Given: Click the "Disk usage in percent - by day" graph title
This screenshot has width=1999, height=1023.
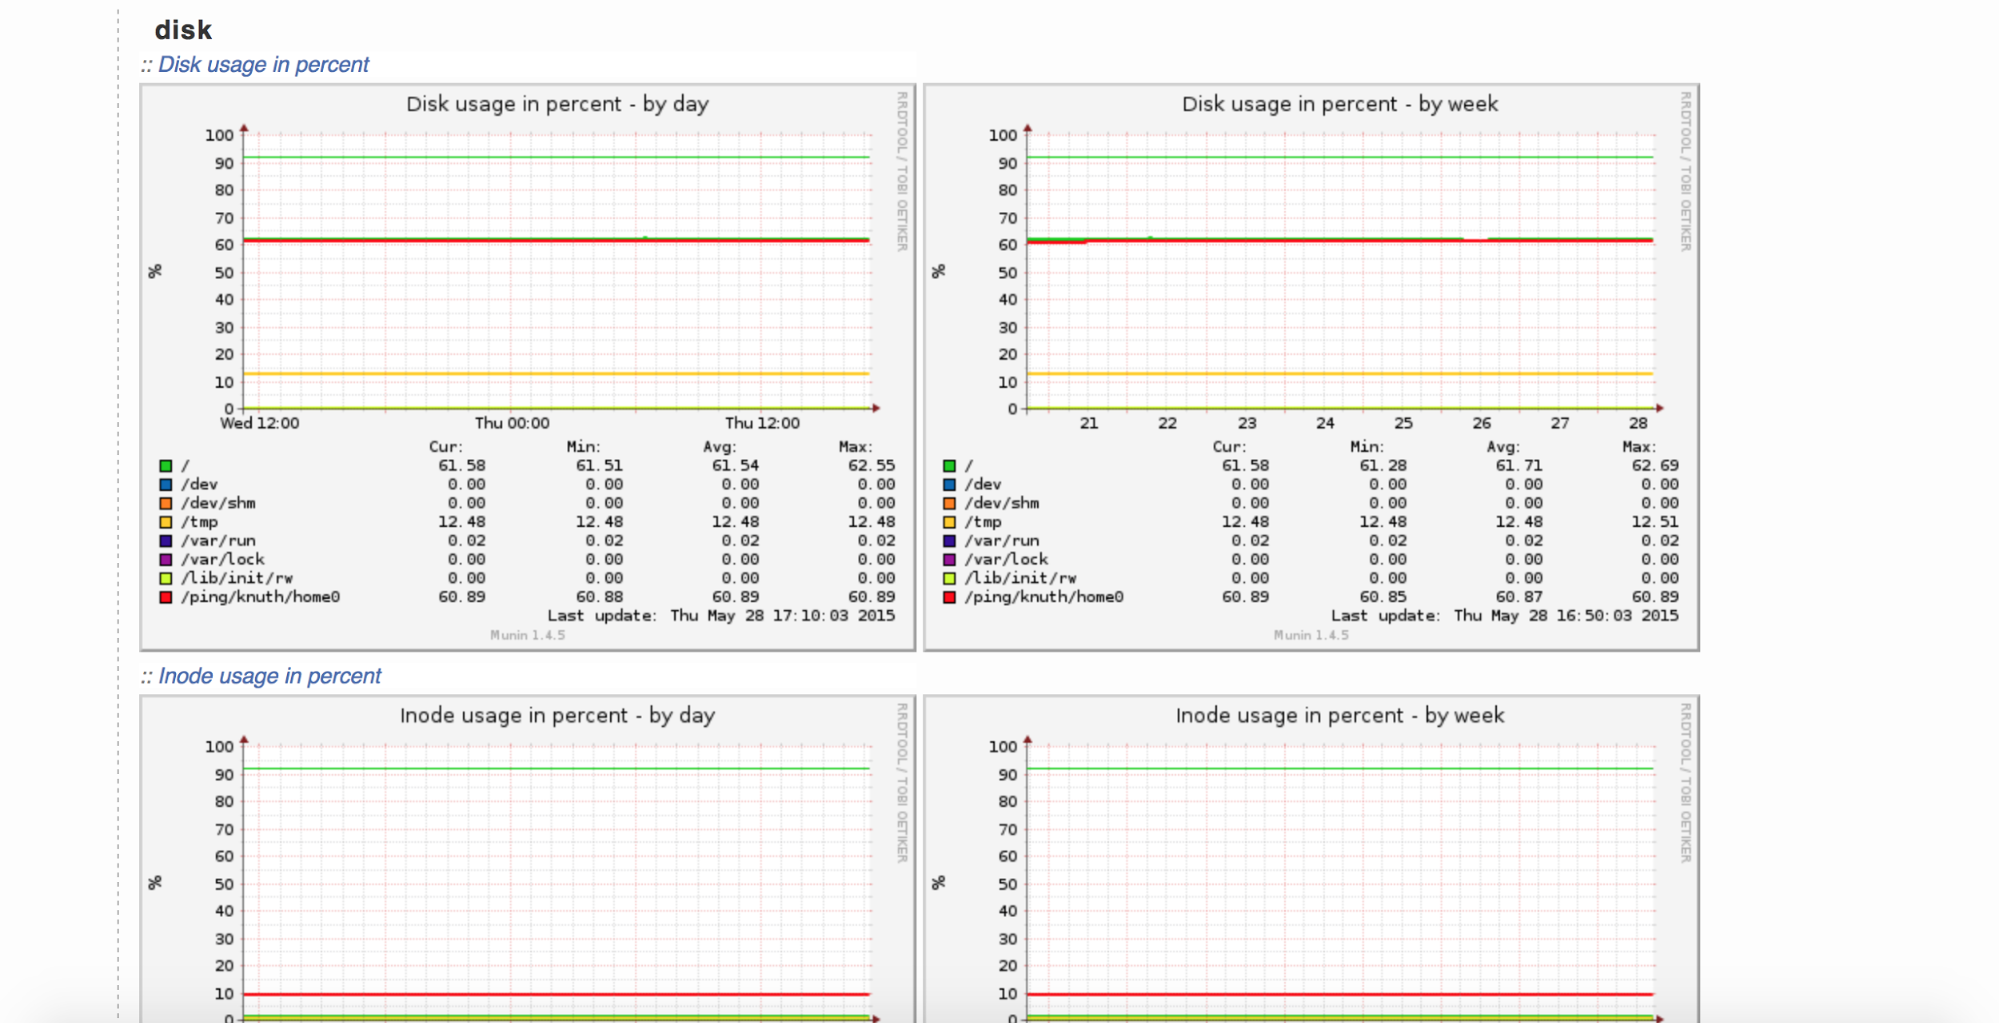Looking at the screenshot, I should pos(557,104).
